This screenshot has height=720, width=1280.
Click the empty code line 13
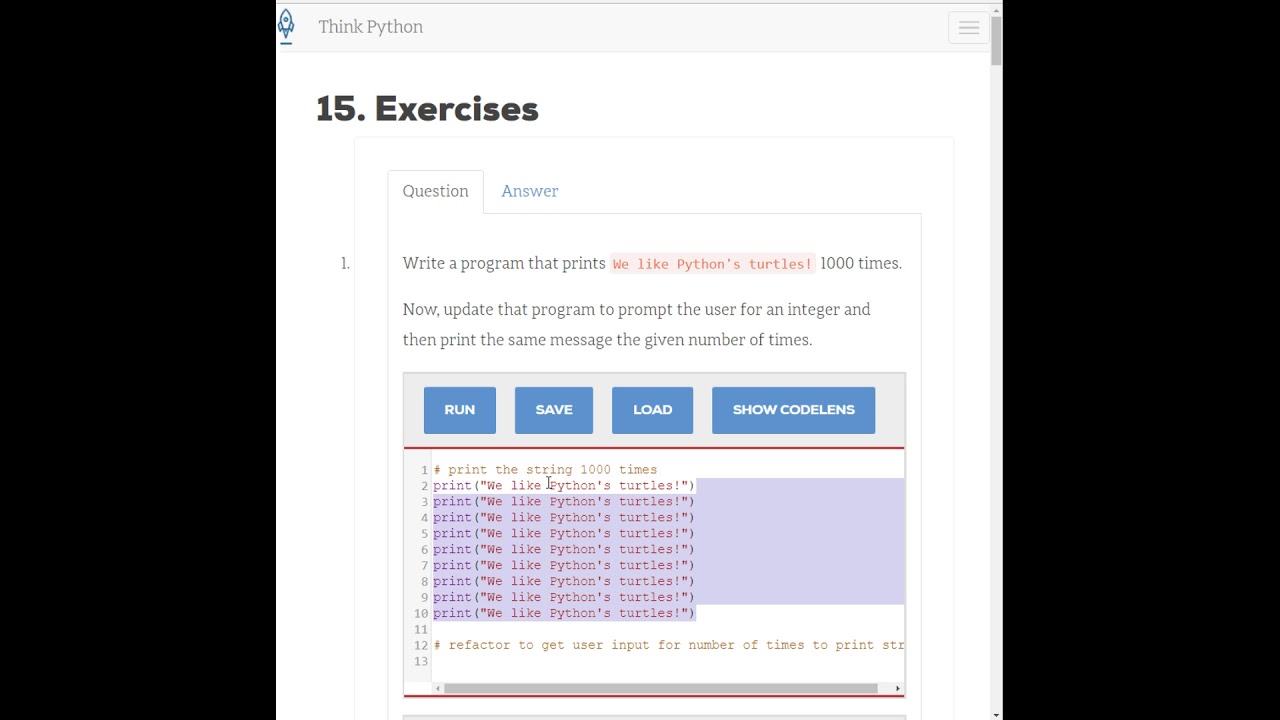point(668,661)
